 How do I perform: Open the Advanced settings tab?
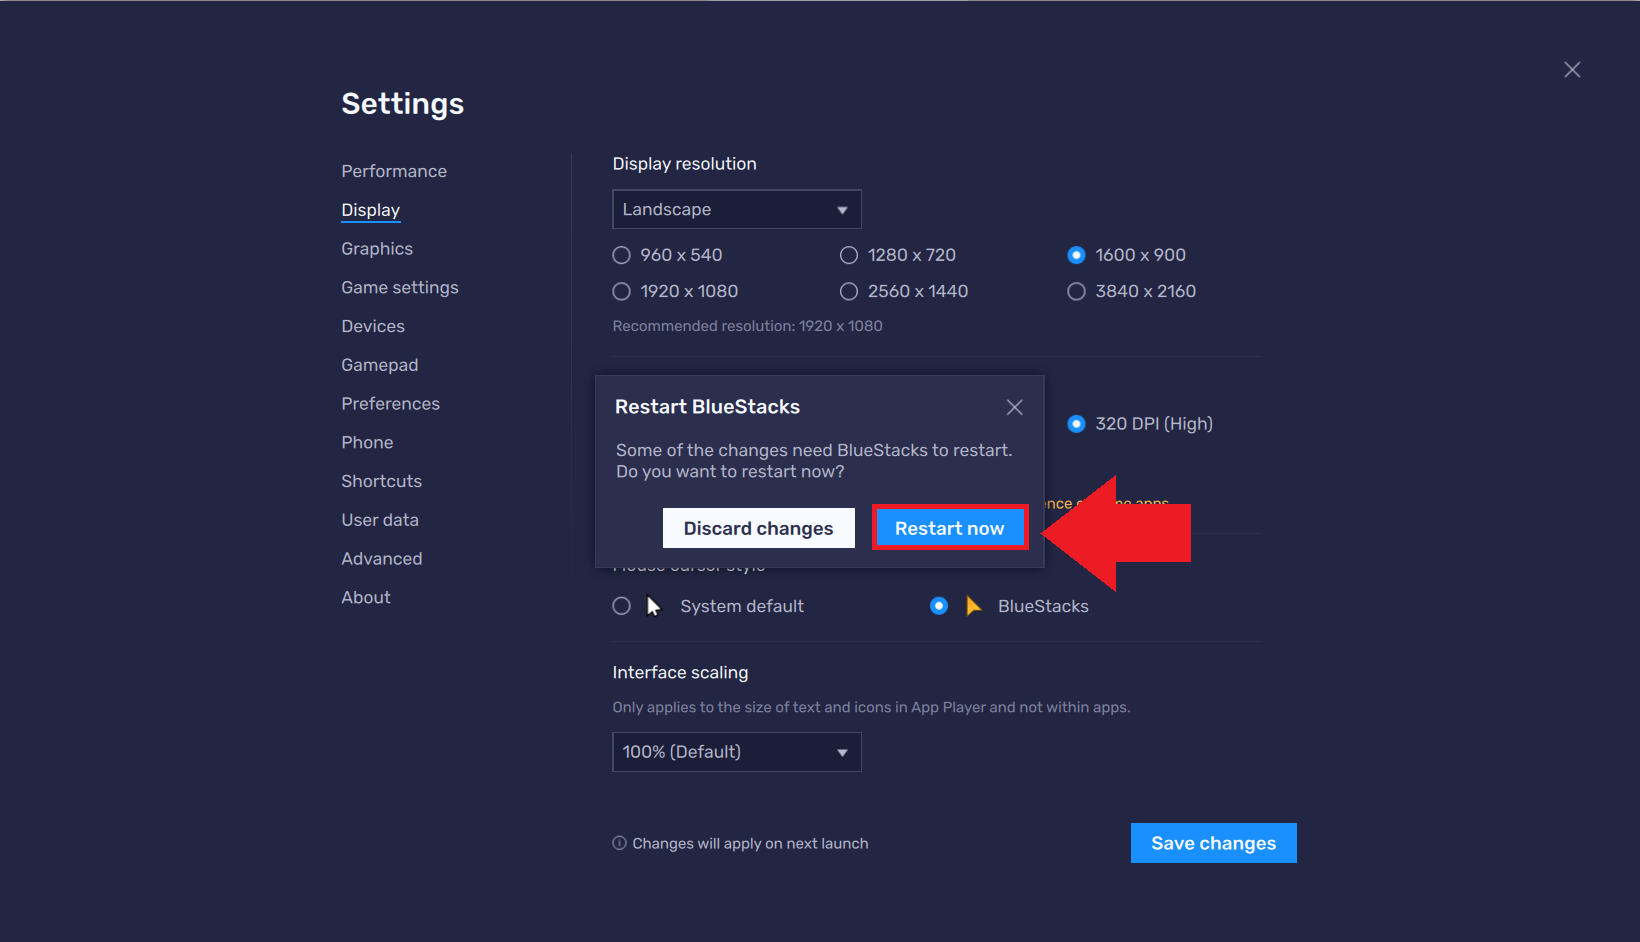point(382,559)
